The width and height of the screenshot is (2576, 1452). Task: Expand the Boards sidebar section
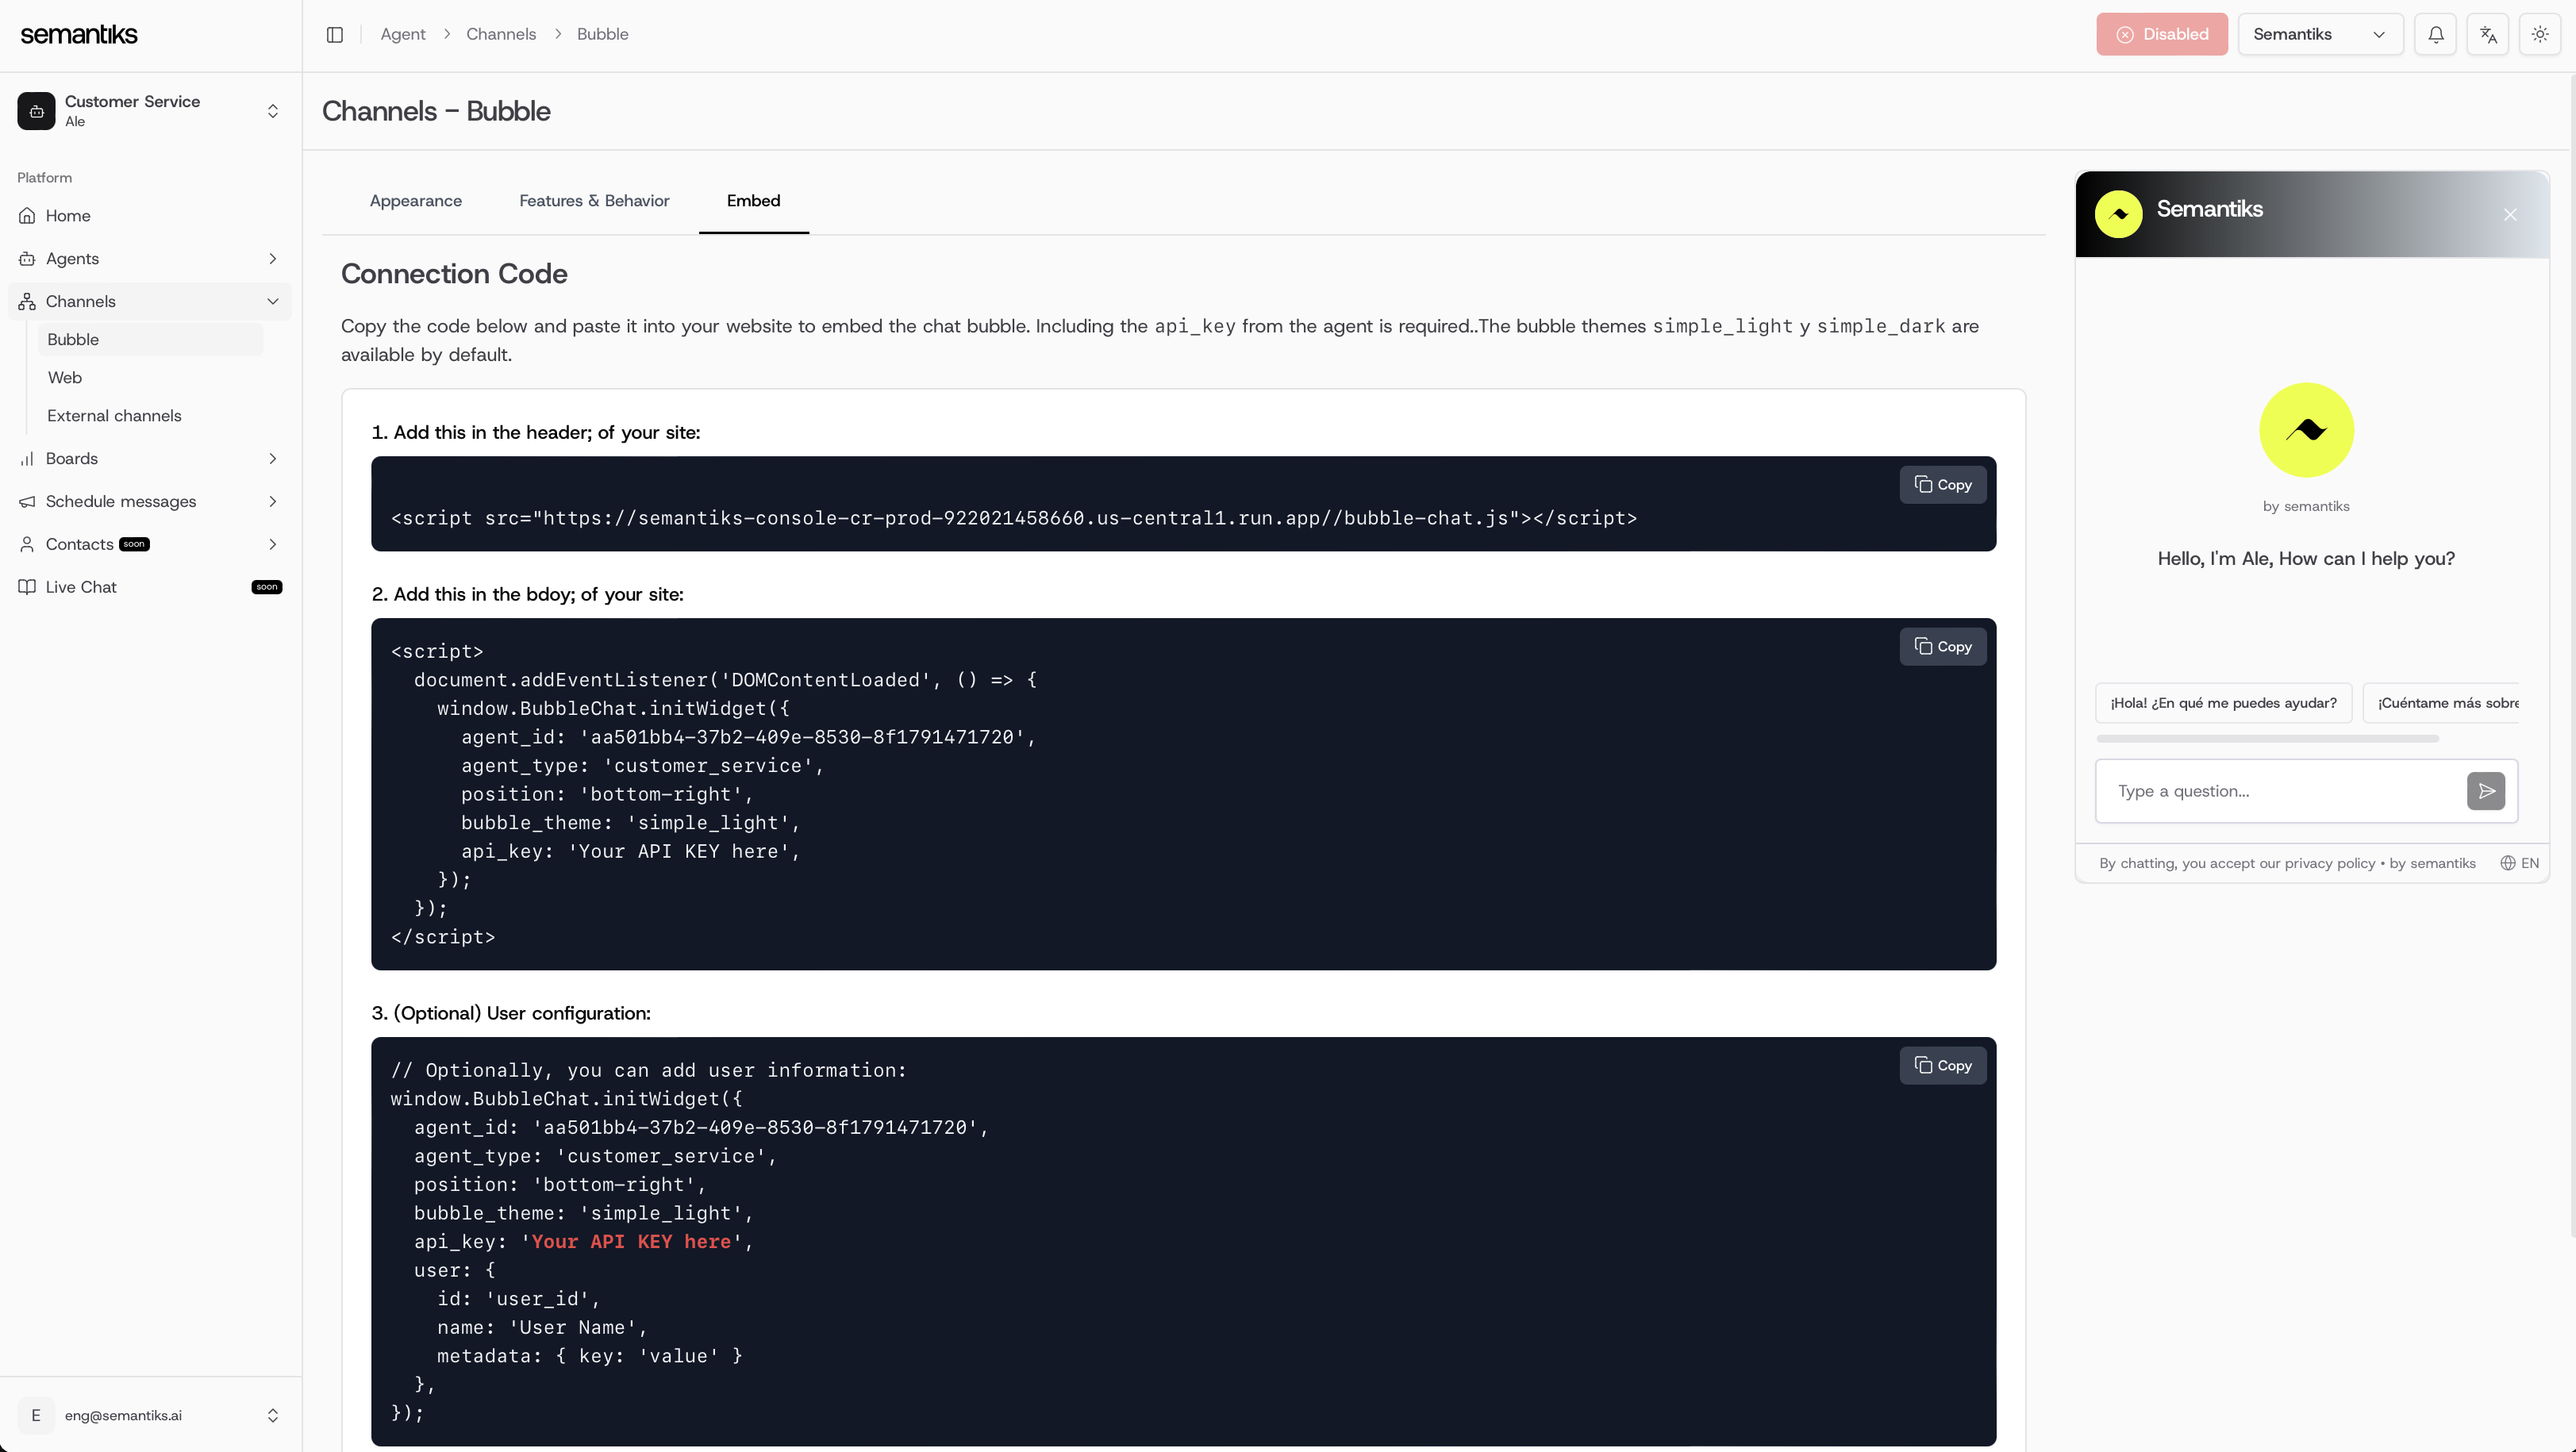pos(272,459)
